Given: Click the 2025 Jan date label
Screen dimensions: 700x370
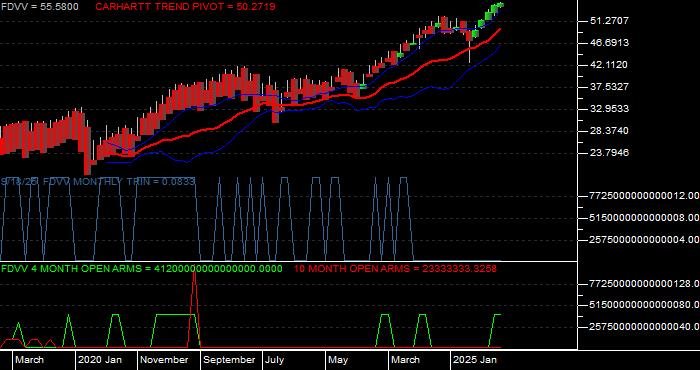Looking at the screenshot, I should coord(475,360).
